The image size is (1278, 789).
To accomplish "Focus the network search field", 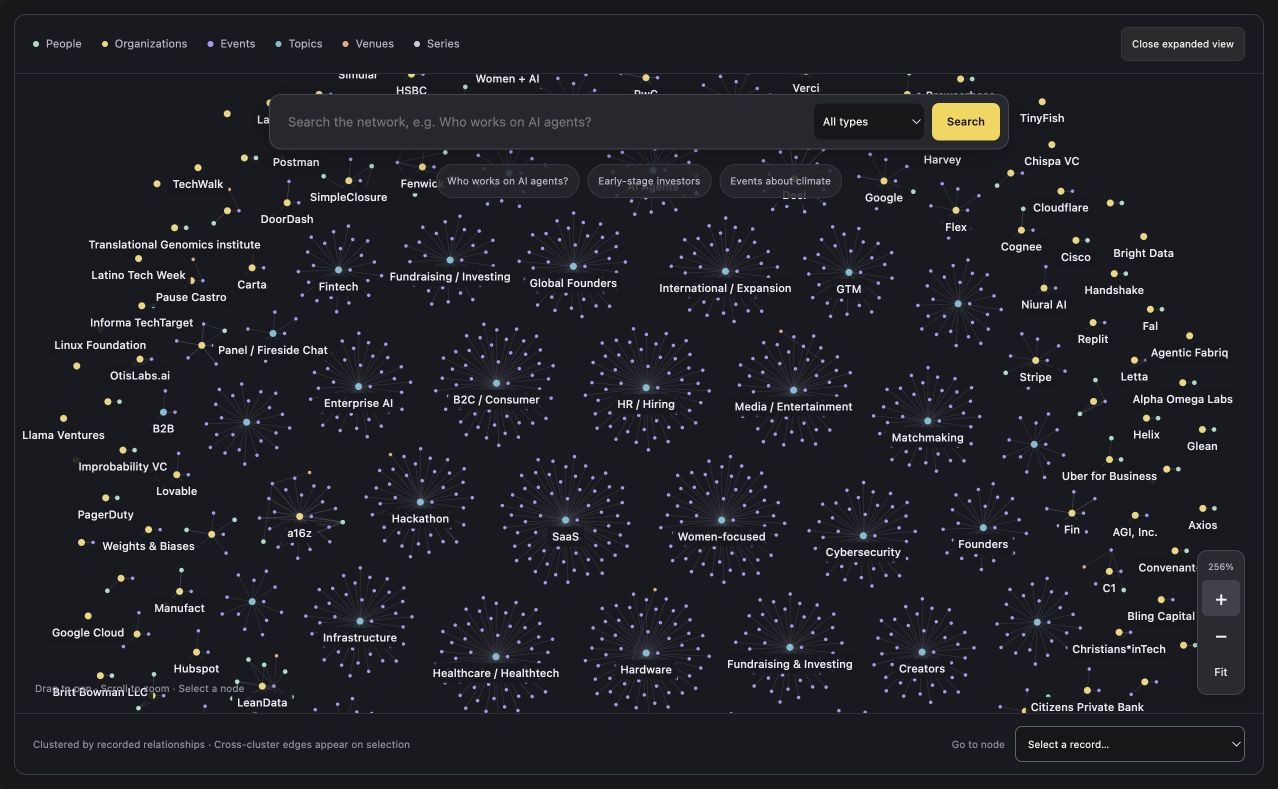I will point(545,122).
